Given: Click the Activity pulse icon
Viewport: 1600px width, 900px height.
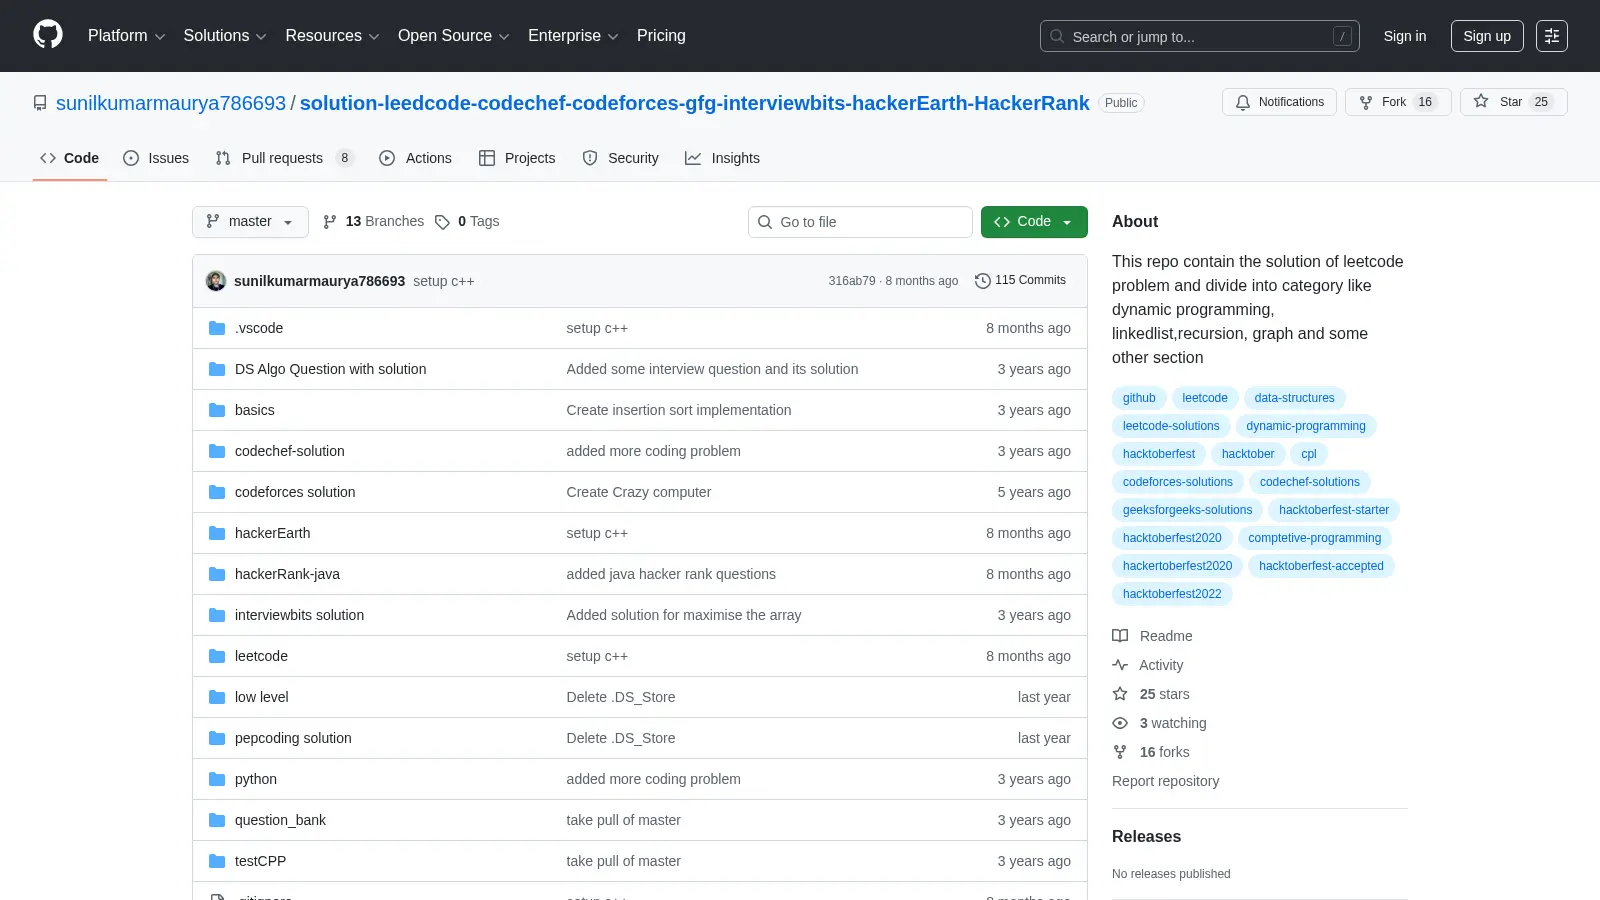Looking at the screenshot, I should [x=1120, y=665].
